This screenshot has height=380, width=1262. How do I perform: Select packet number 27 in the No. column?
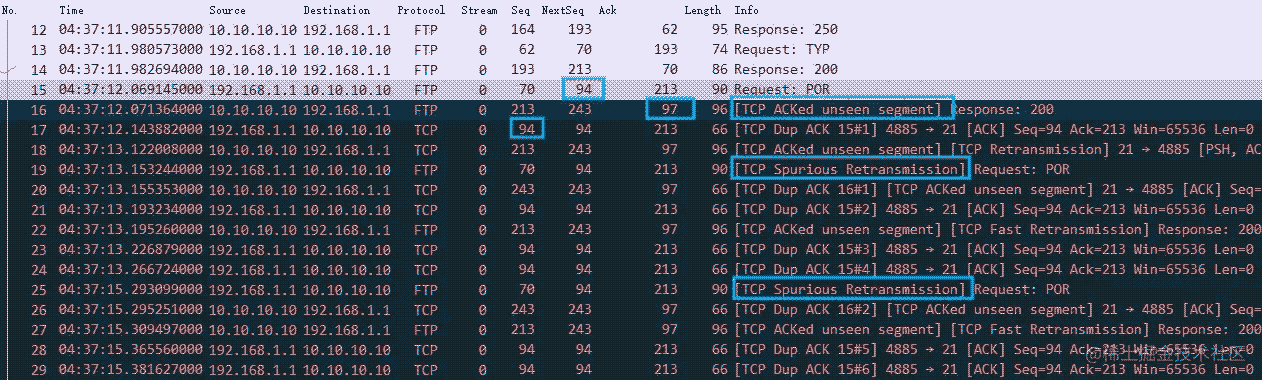(x=39, y=330)
